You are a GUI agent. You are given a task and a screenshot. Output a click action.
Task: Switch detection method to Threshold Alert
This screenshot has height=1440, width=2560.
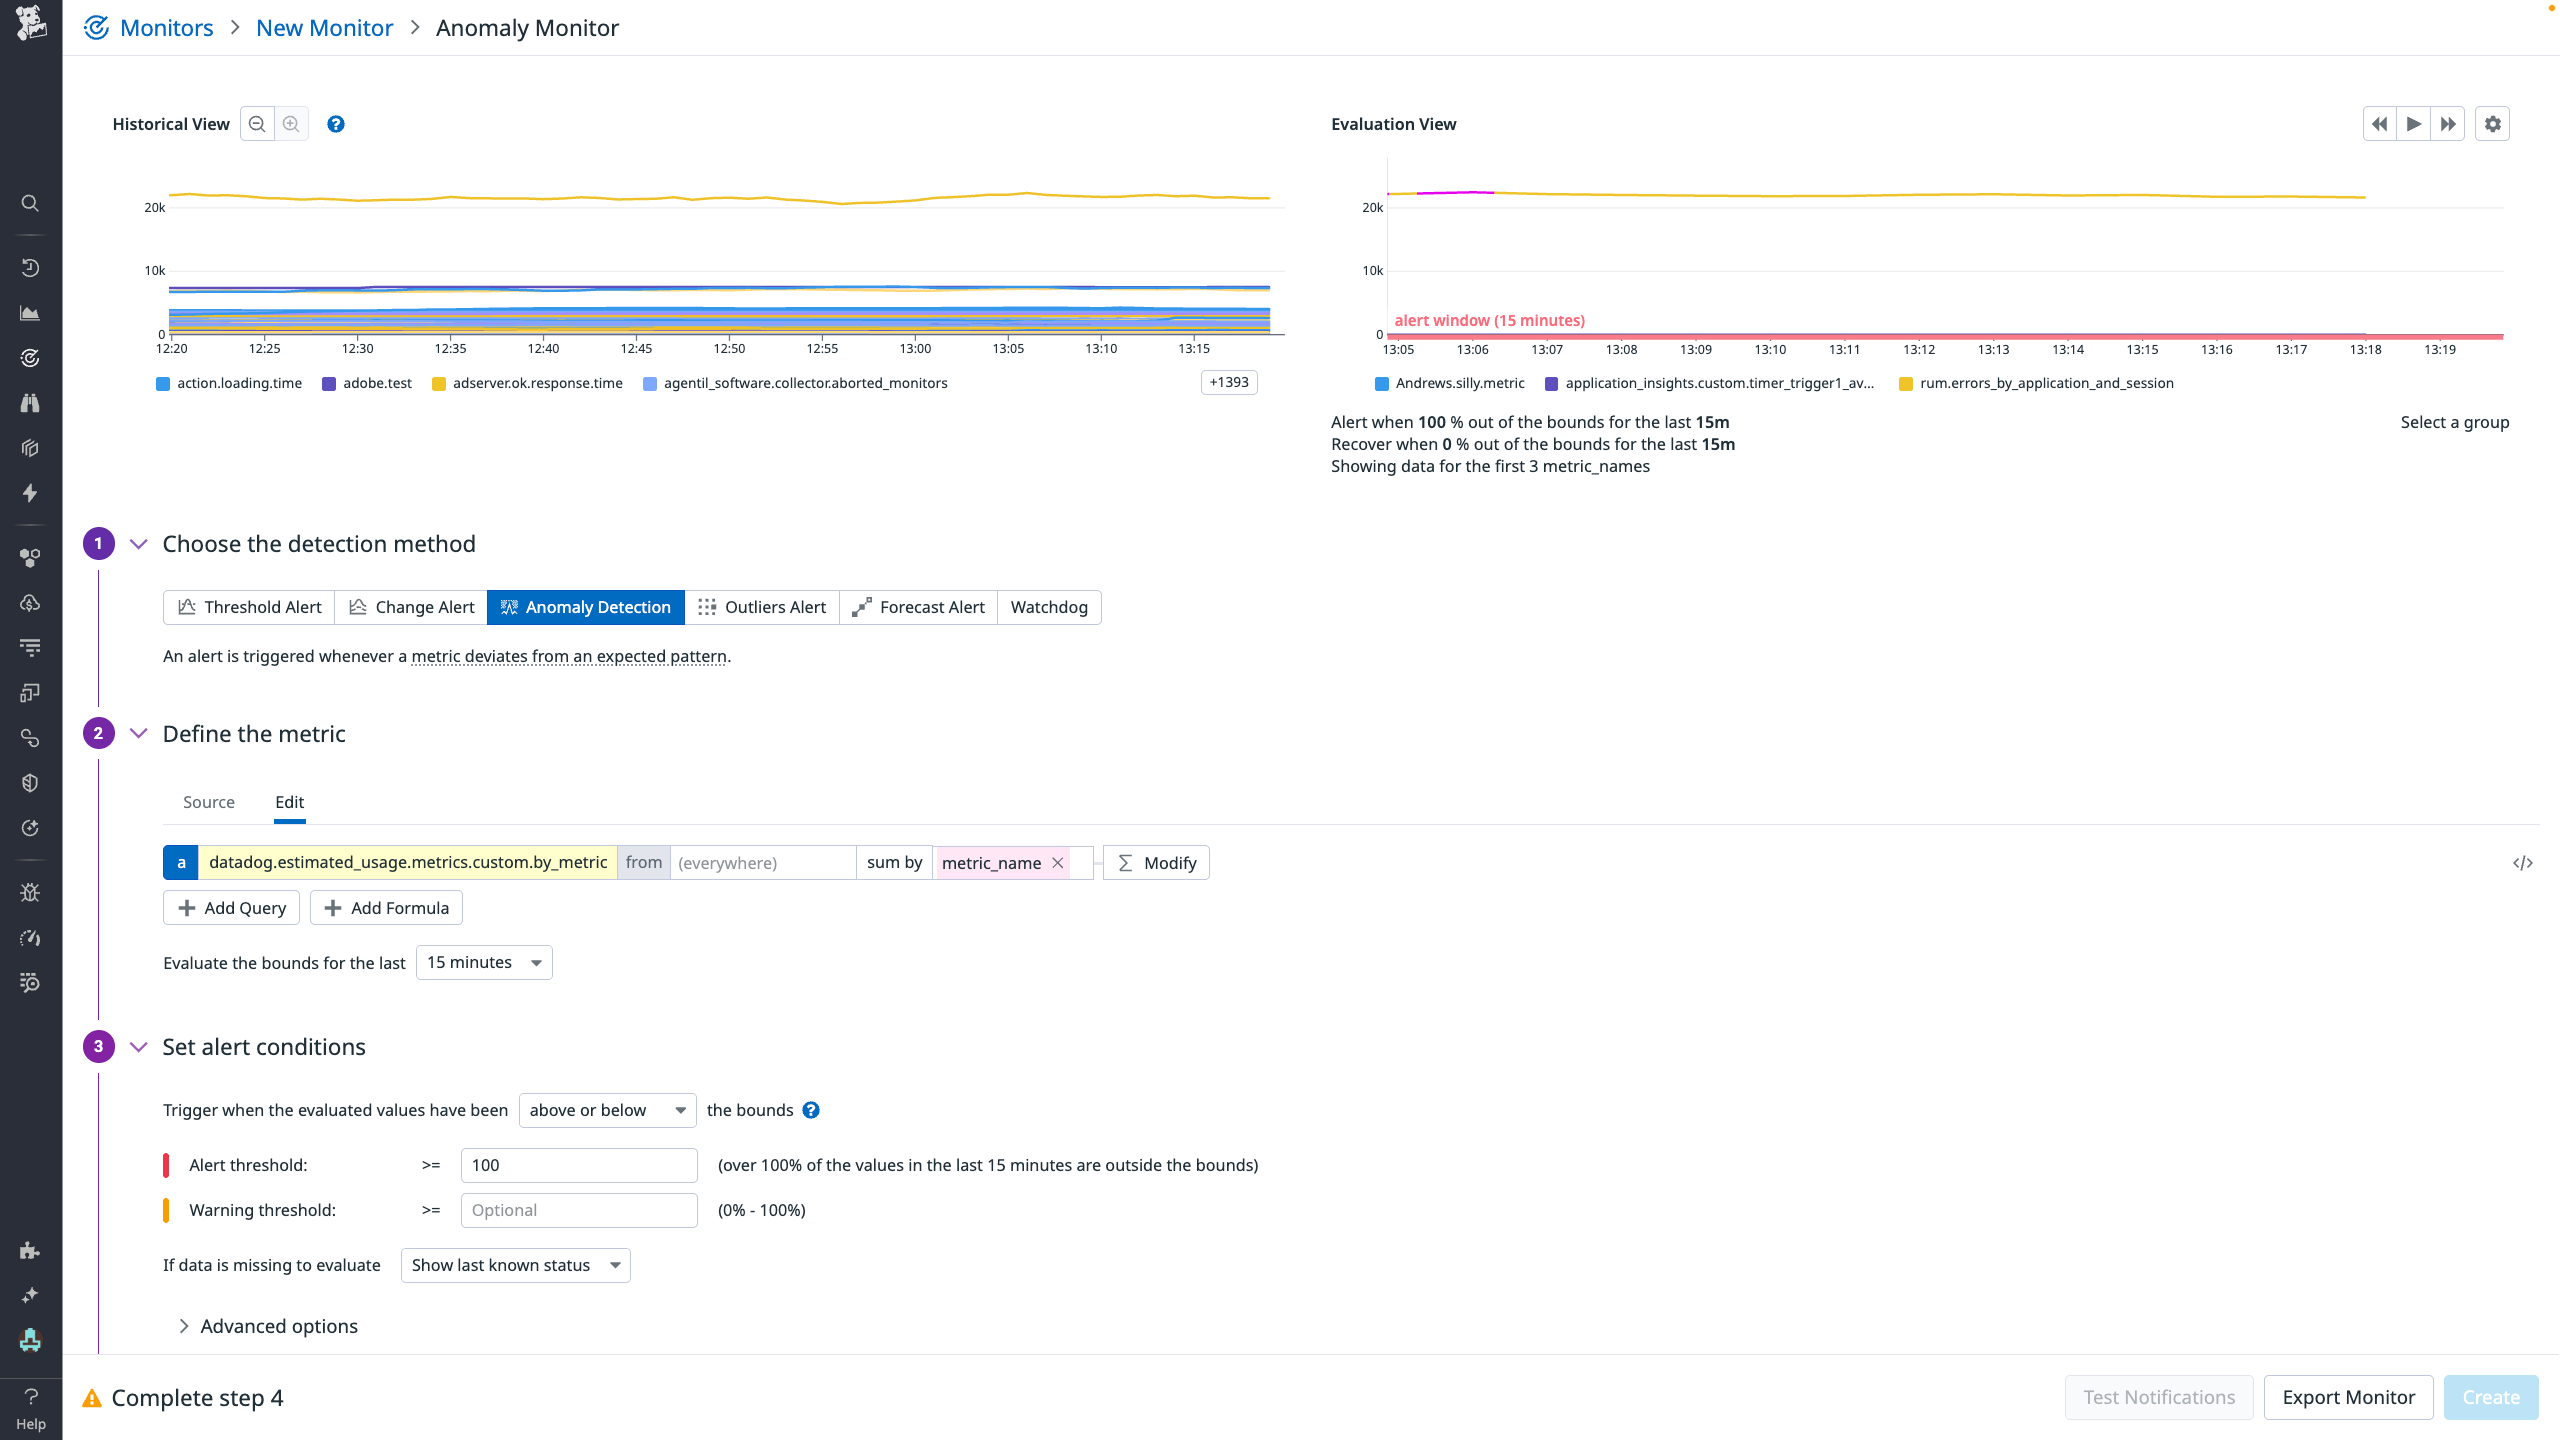(248, 607)
